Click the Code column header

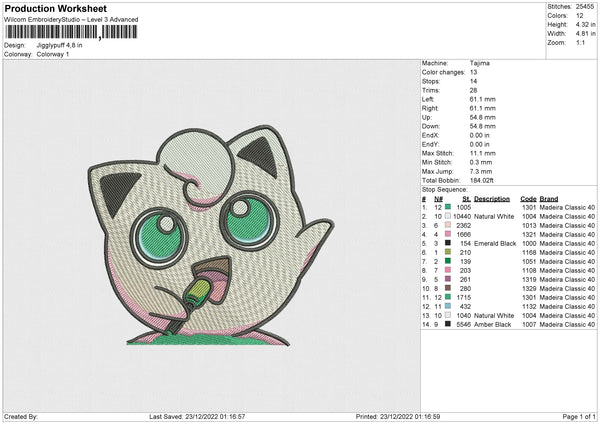[x=528, y=199]
